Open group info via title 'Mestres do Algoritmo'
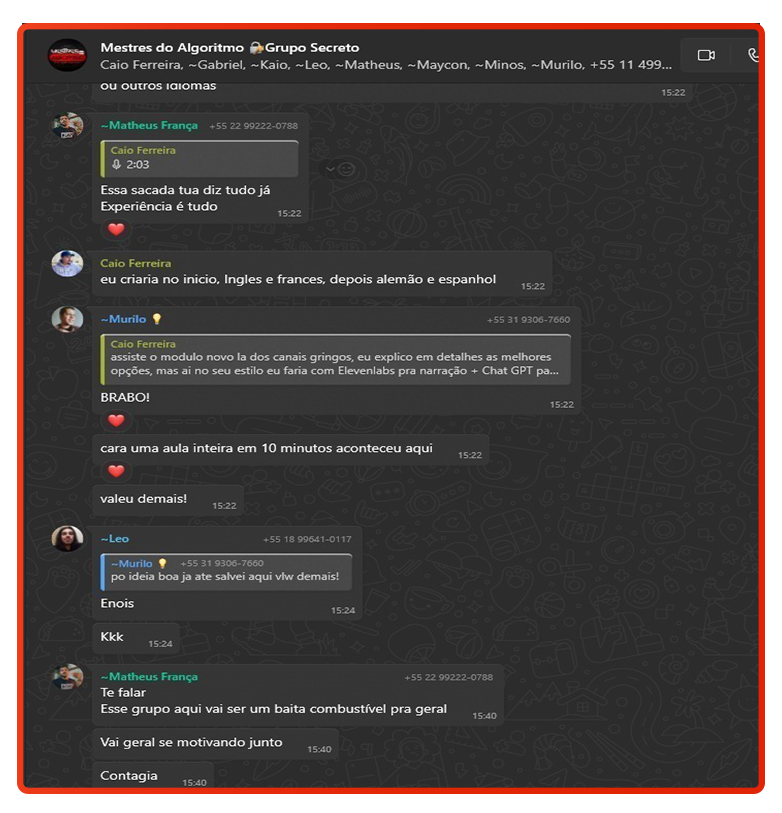The width and height of the screenshot is (782, 813). 172,48
